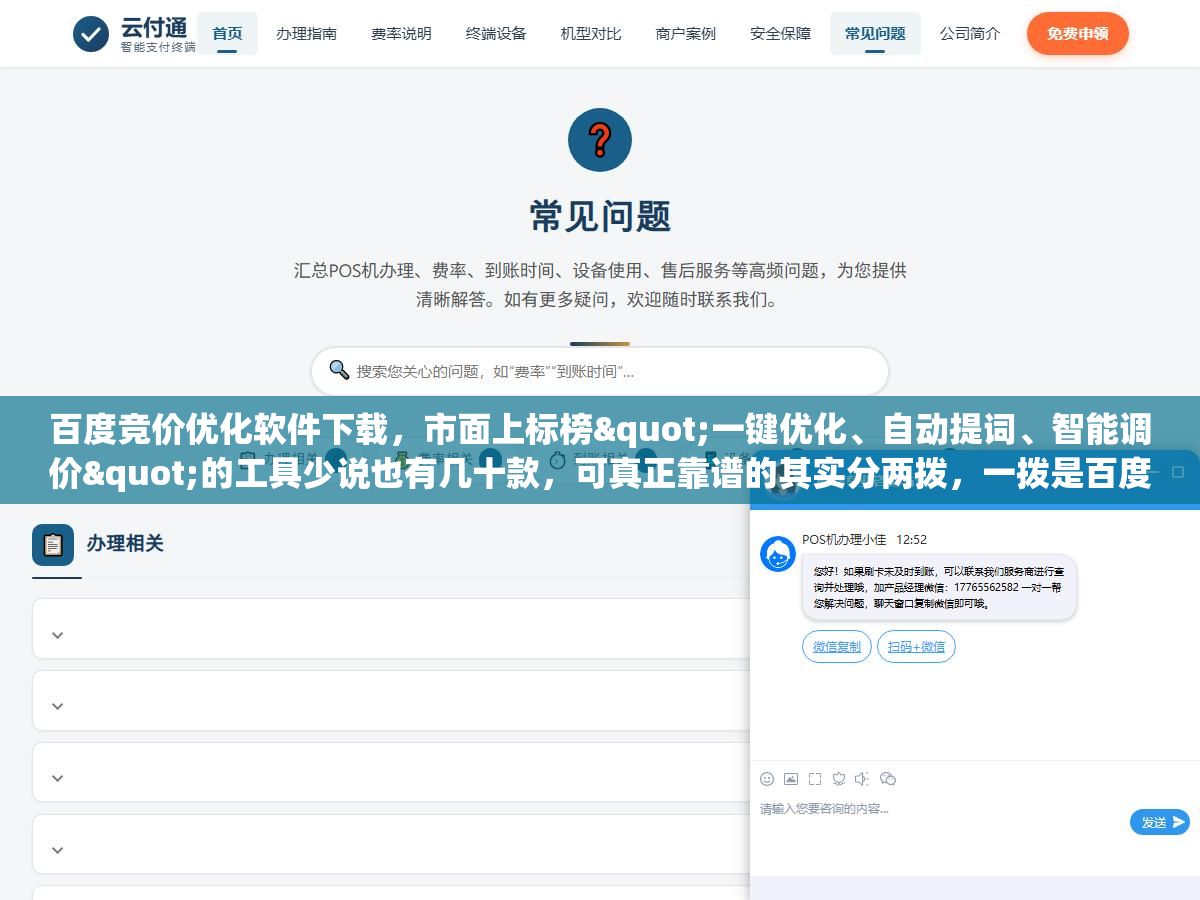Click the 百度竞价优化软件下载 banner text

[x=600, y=451]
